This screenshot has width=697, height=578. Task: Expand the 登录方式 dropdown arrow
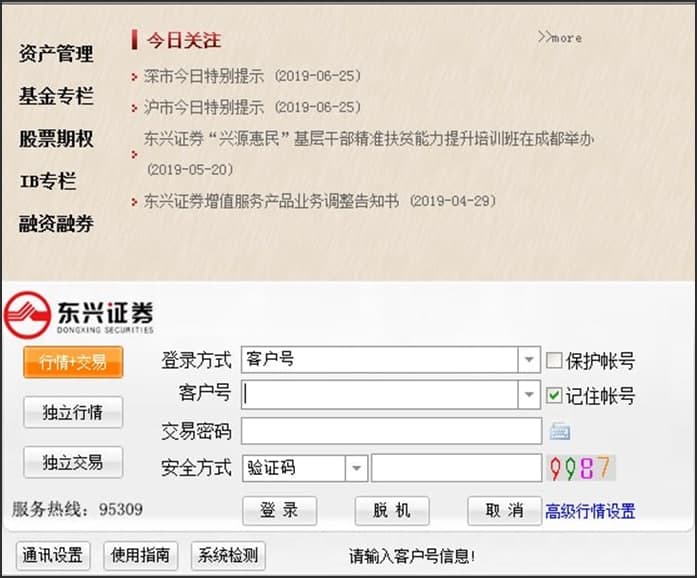529,359
